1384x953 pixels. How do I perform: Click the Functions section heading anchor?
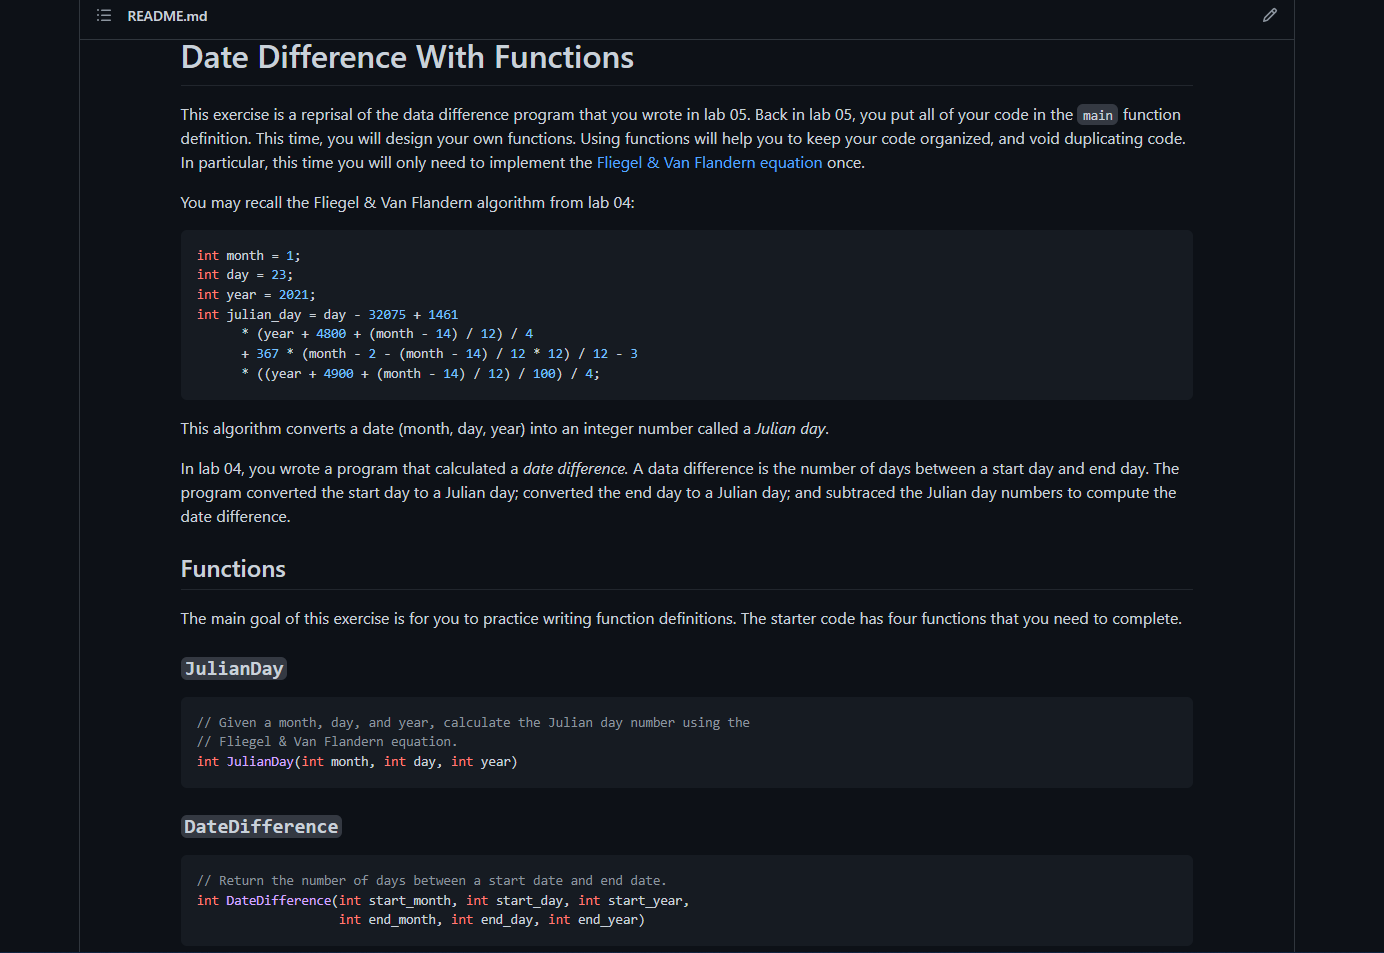[x=233, y=568]
